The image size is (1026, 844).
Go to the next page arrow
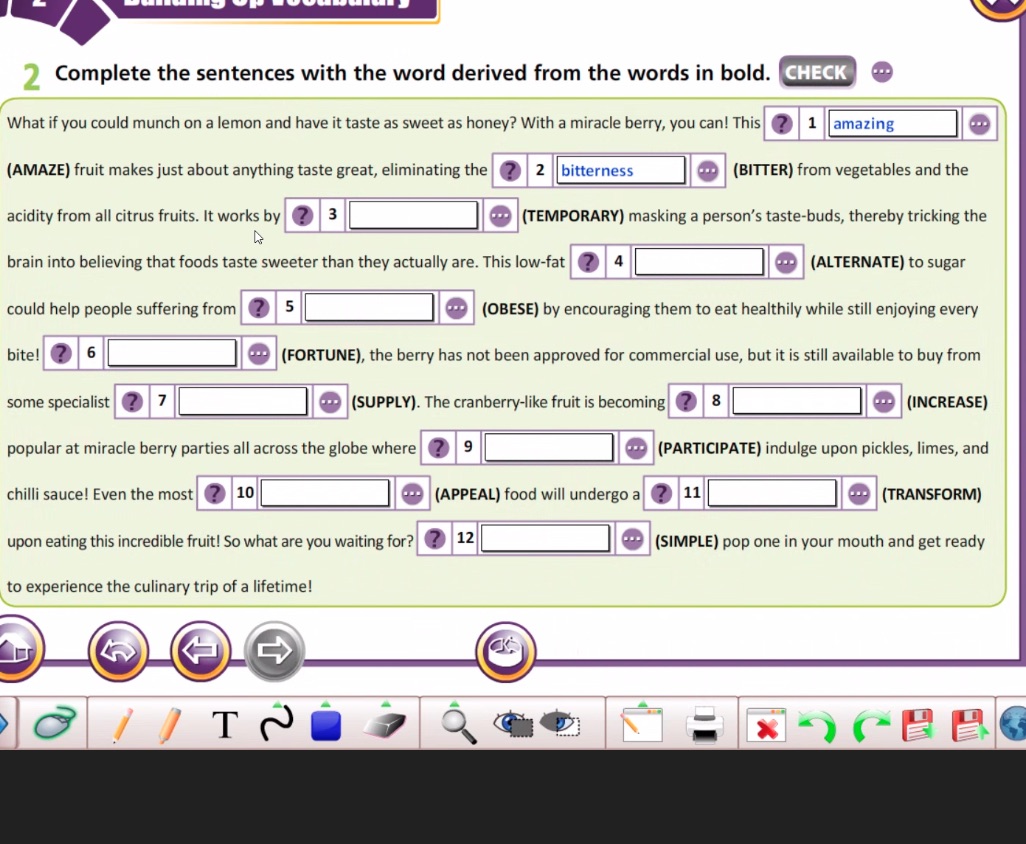(274, 651)
